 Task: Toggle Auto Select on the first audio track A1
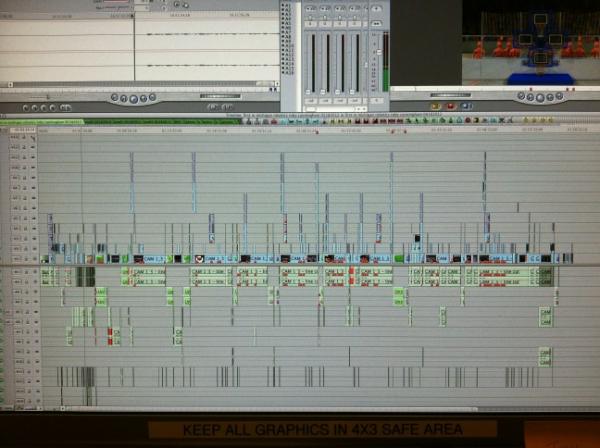point(36,272)
